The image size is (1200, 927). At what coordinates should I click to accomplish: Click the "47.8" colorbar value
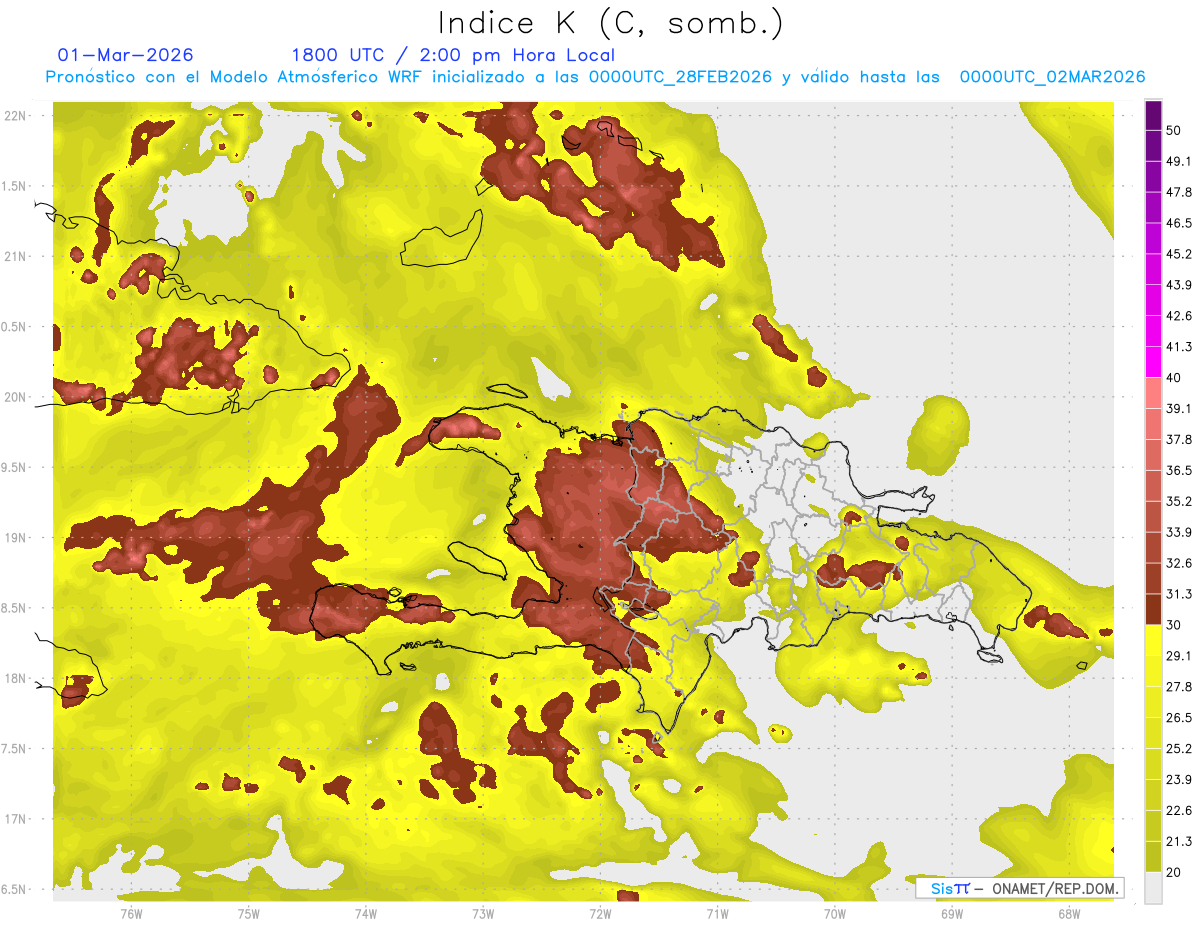click(1179, 192)
